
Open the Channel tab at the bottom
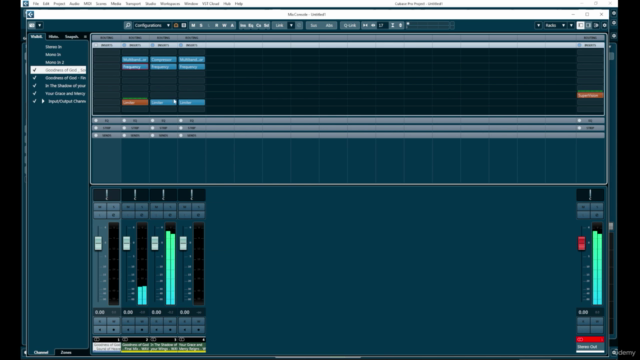[x=41, y=352]
